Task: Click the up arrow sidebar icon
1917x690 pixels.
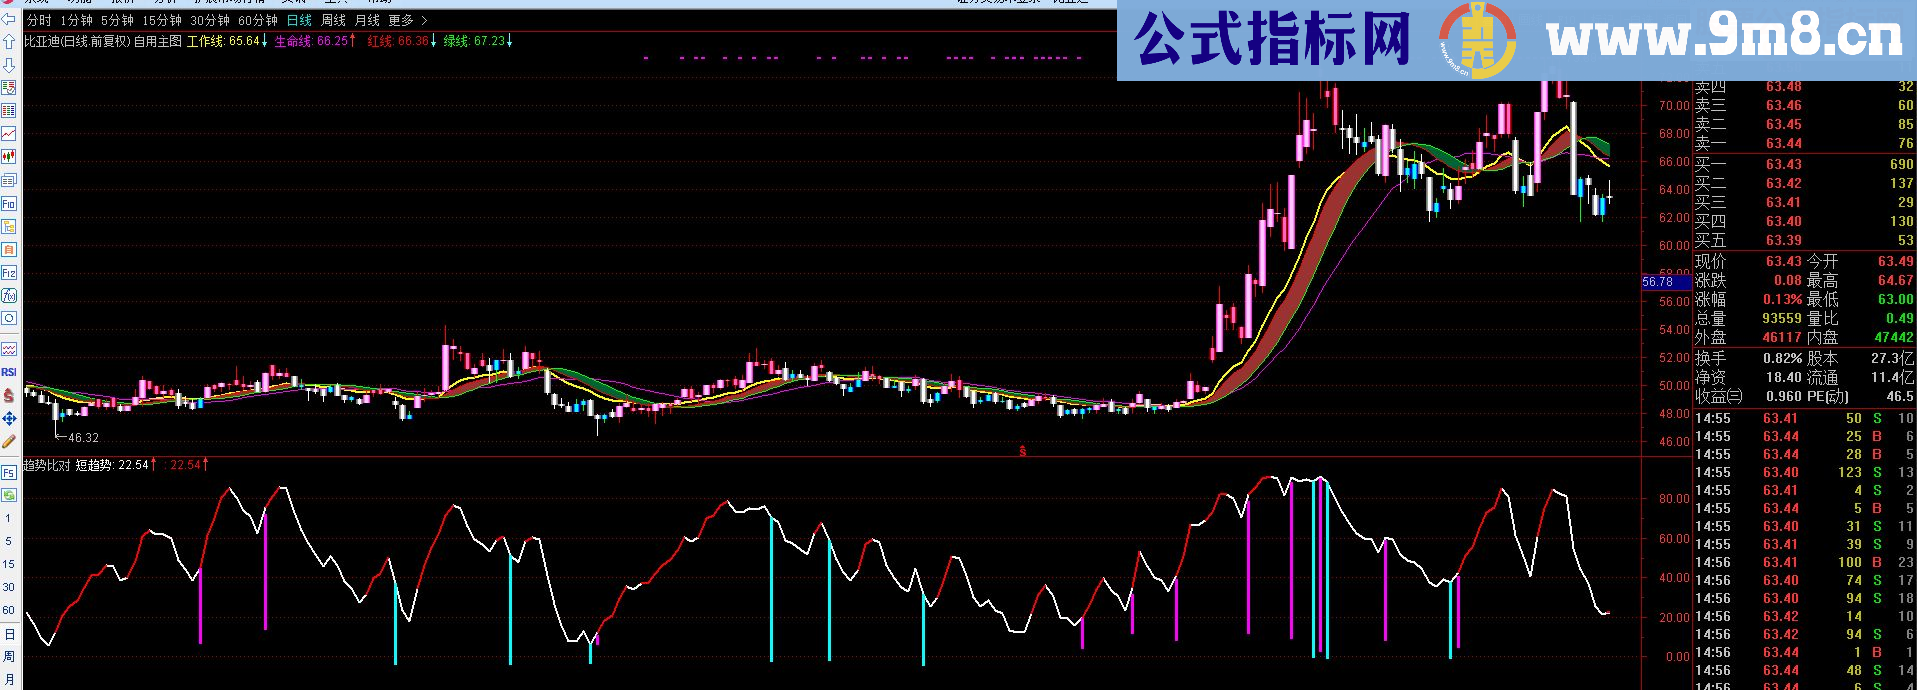Action: (x=9, y=42)
